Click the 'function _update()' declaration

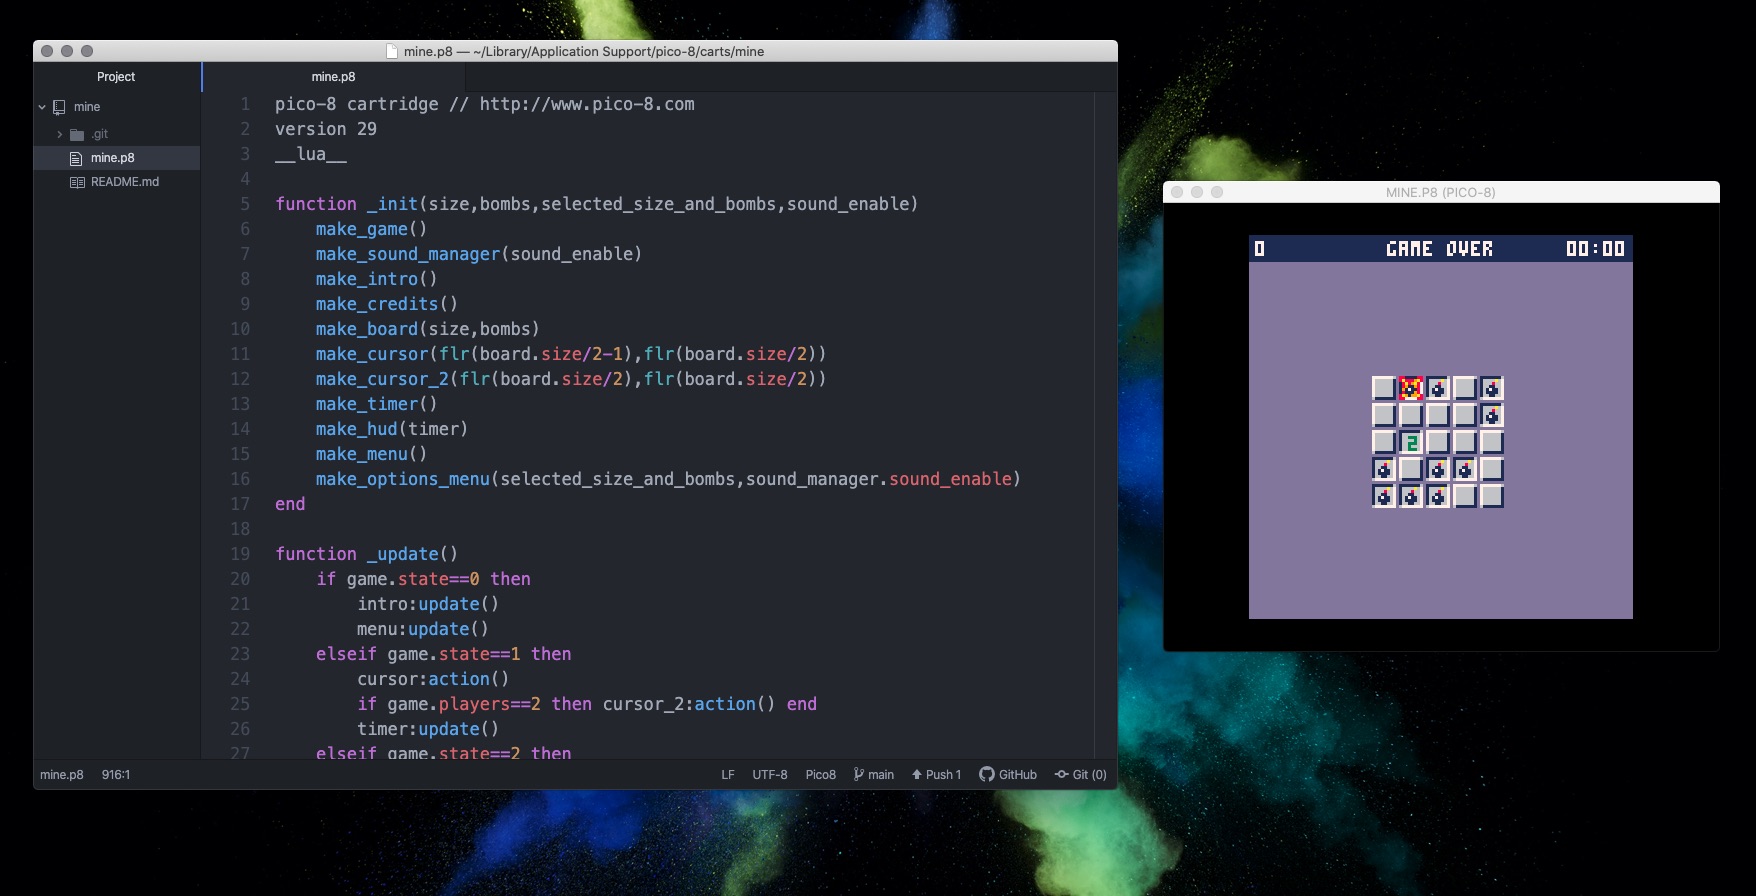pos(366,554)
